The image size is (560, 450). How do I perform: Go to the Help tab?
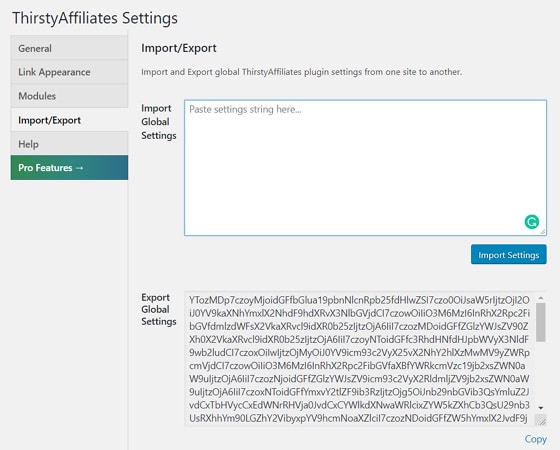click(69, 144)
